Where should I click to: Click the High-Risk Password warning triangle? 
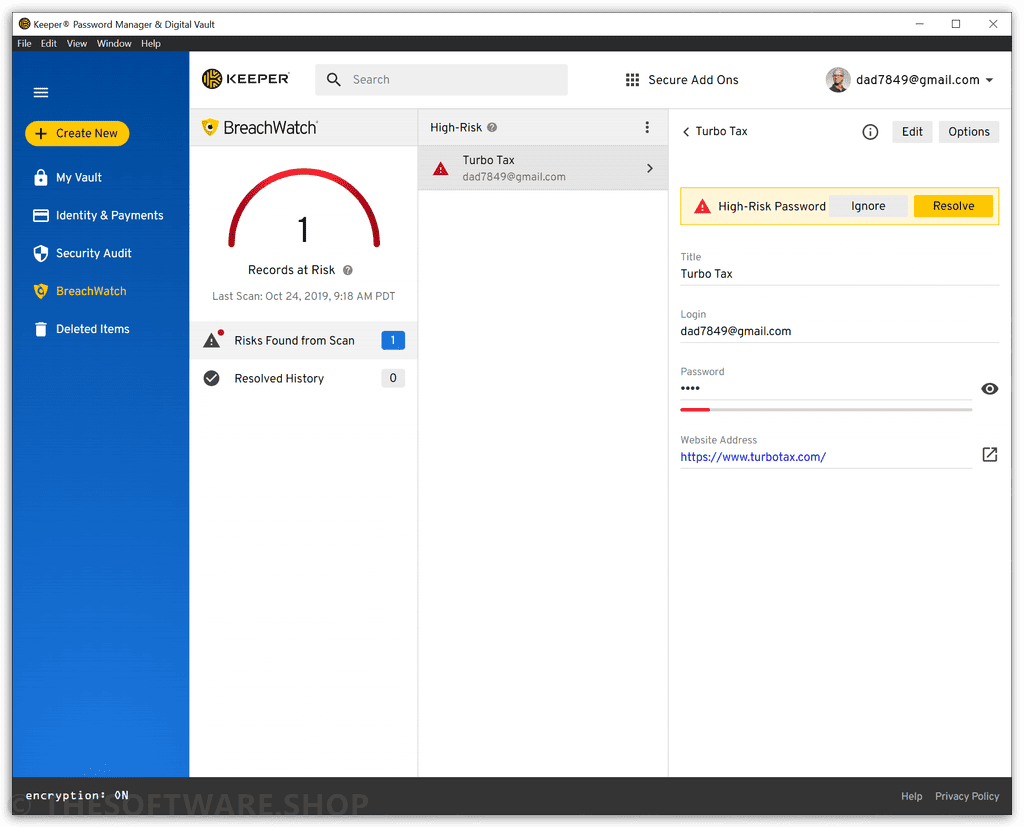pyautogui.click(x=702, y=206)
